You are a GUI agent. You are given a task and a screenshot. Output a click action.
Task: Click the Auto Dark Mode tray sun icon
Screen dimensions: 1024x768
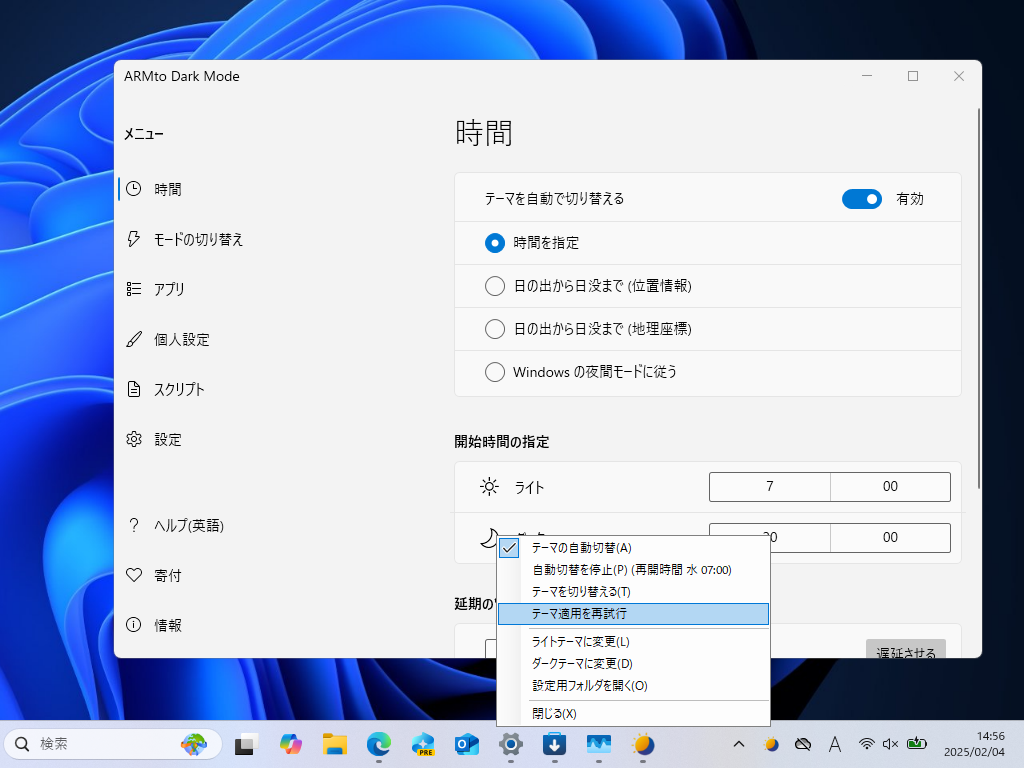[770, 744]
